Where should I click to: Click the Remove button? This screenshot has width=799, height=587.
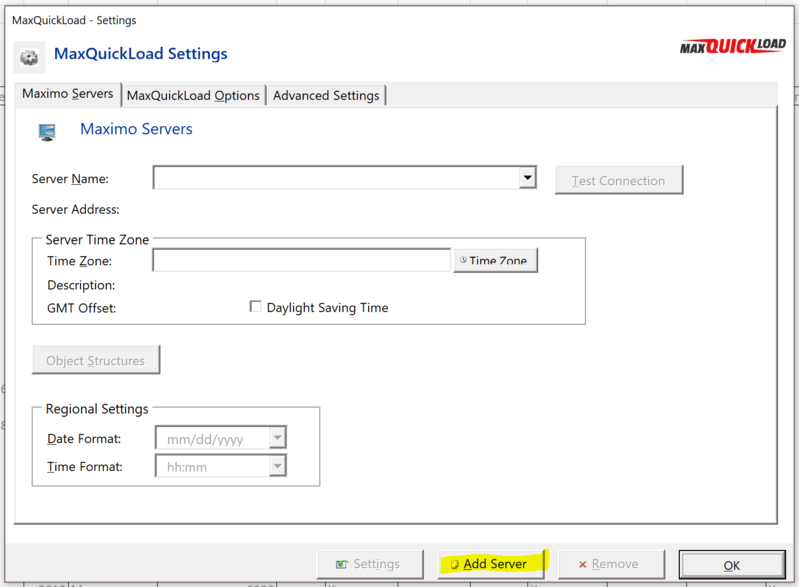tap(611, 564)
